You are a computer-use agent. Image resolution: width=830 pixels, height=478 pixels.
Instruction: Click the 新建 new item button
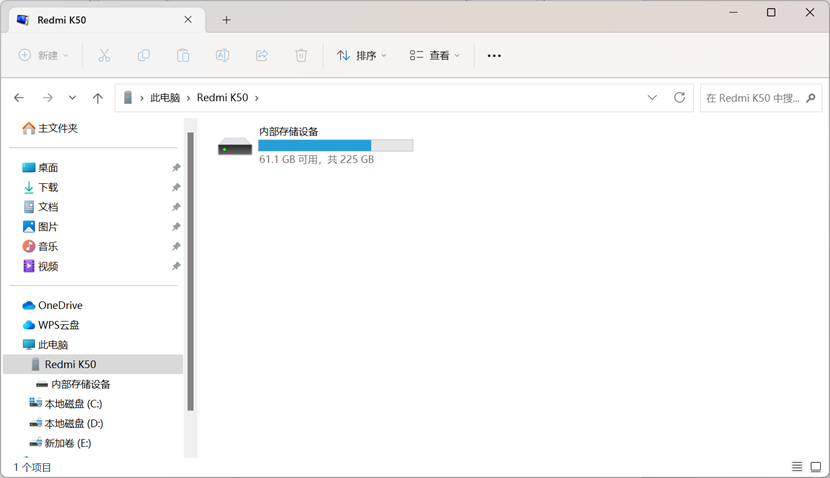click(x=44, y=56)
